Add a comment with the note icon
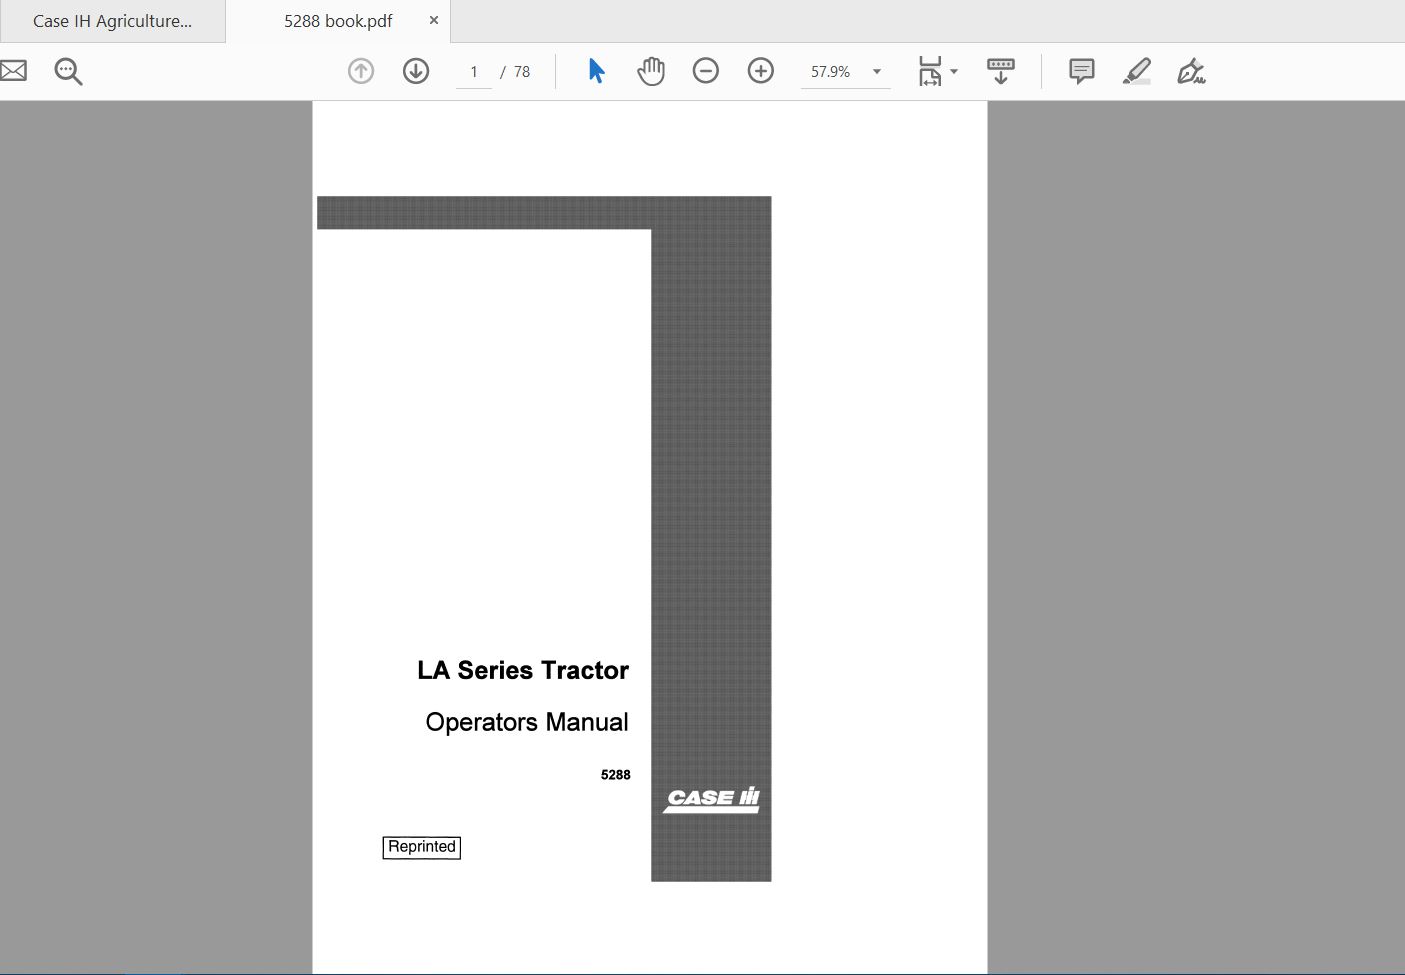The height and width of the screenshot is (975, 1405). pyautogui.click(x=1082, y=71)
